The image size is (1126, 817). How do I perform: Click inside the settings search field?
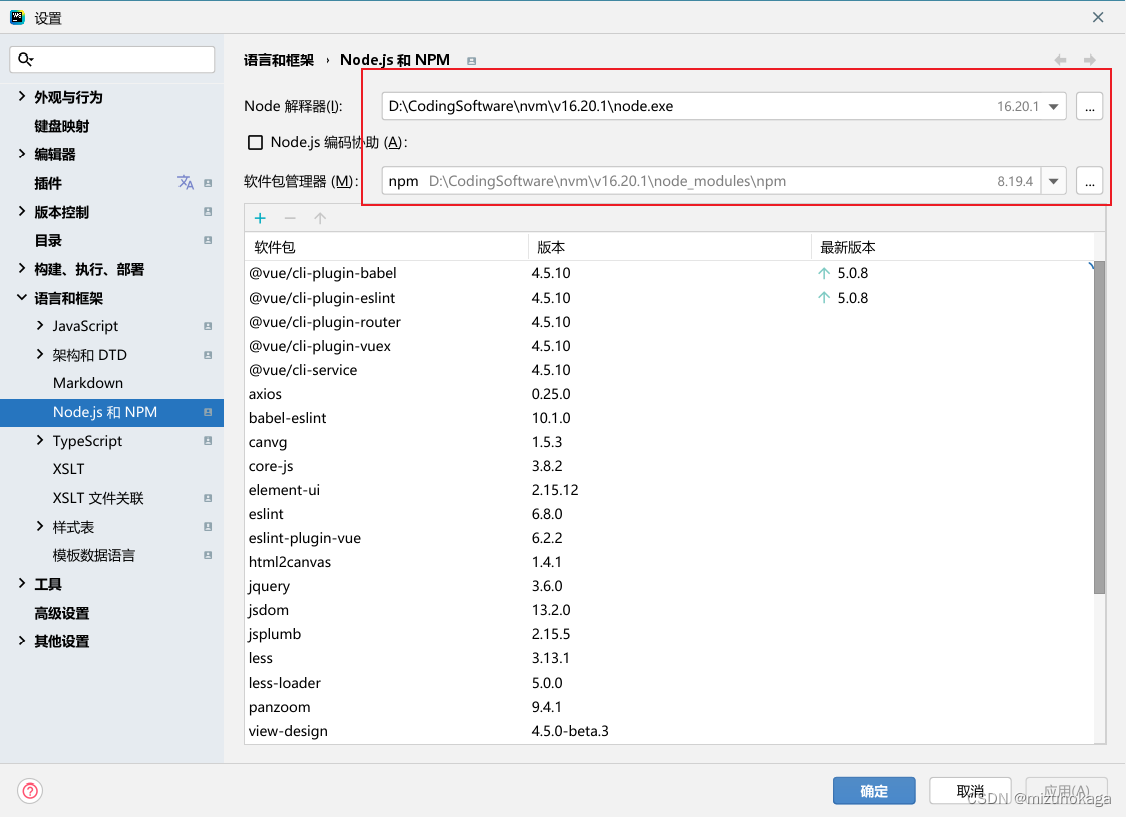(x=112, y=59)
